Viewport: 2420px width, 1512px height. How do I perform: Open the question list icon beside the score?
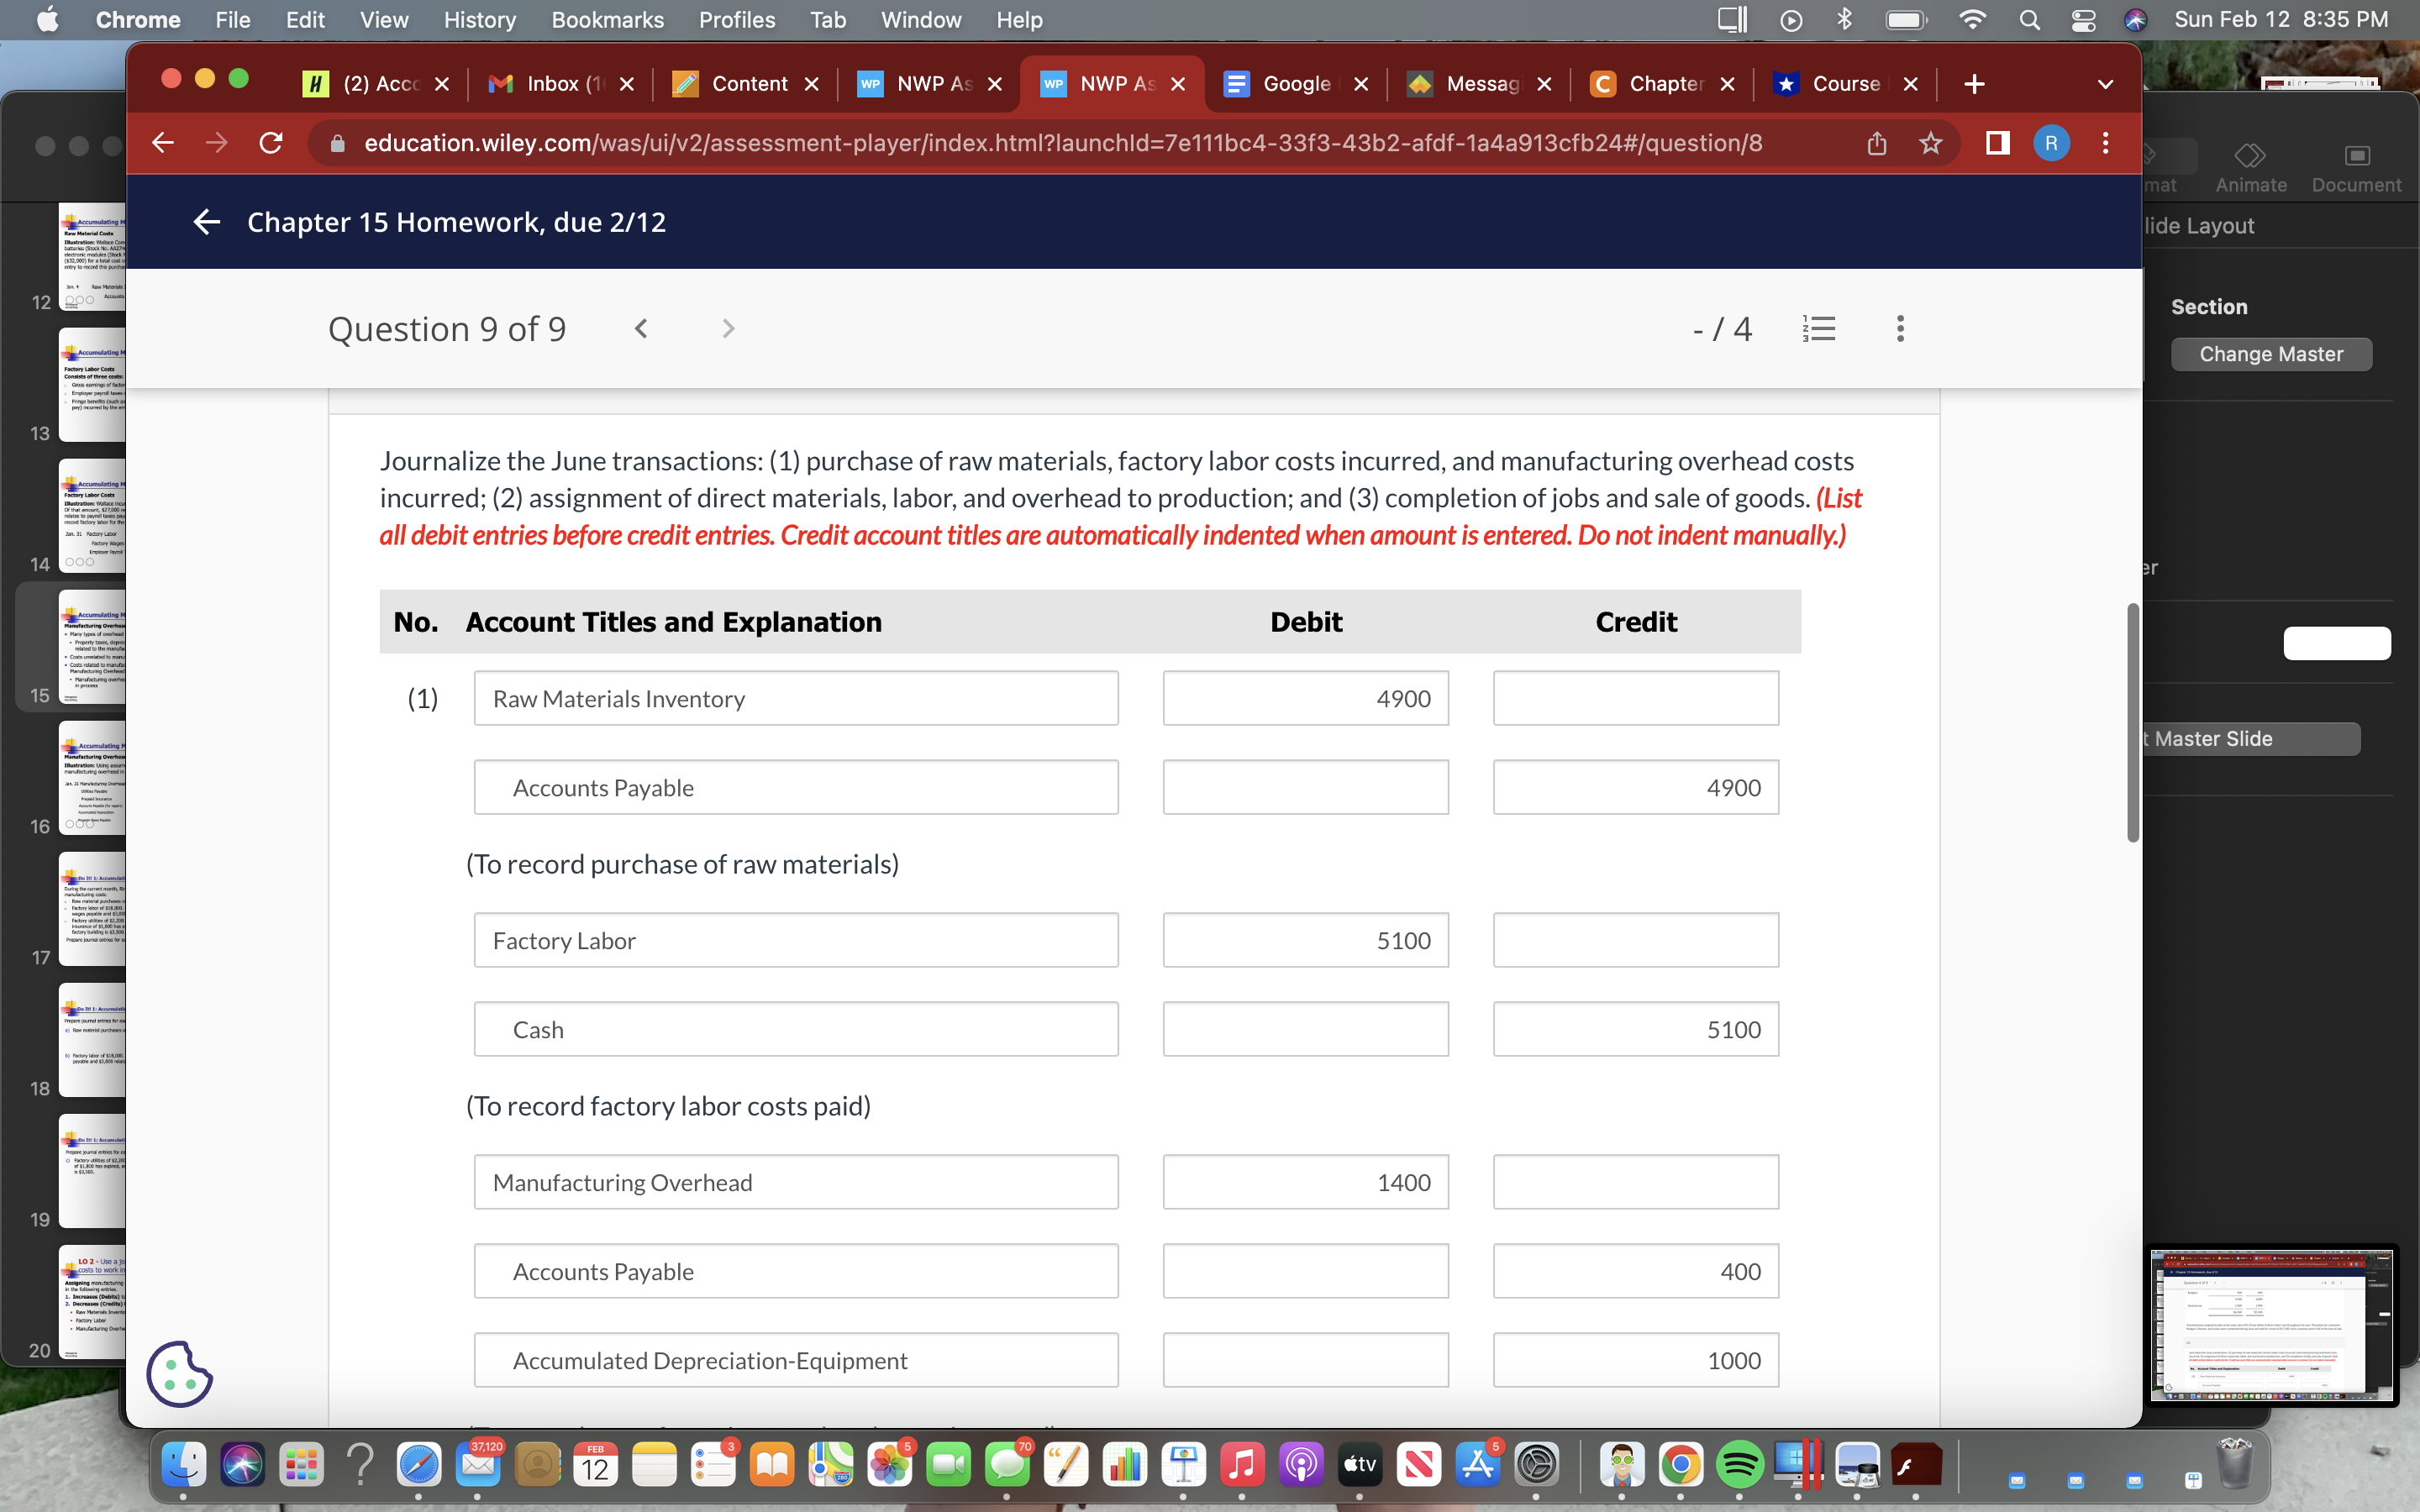point(1820,328)
